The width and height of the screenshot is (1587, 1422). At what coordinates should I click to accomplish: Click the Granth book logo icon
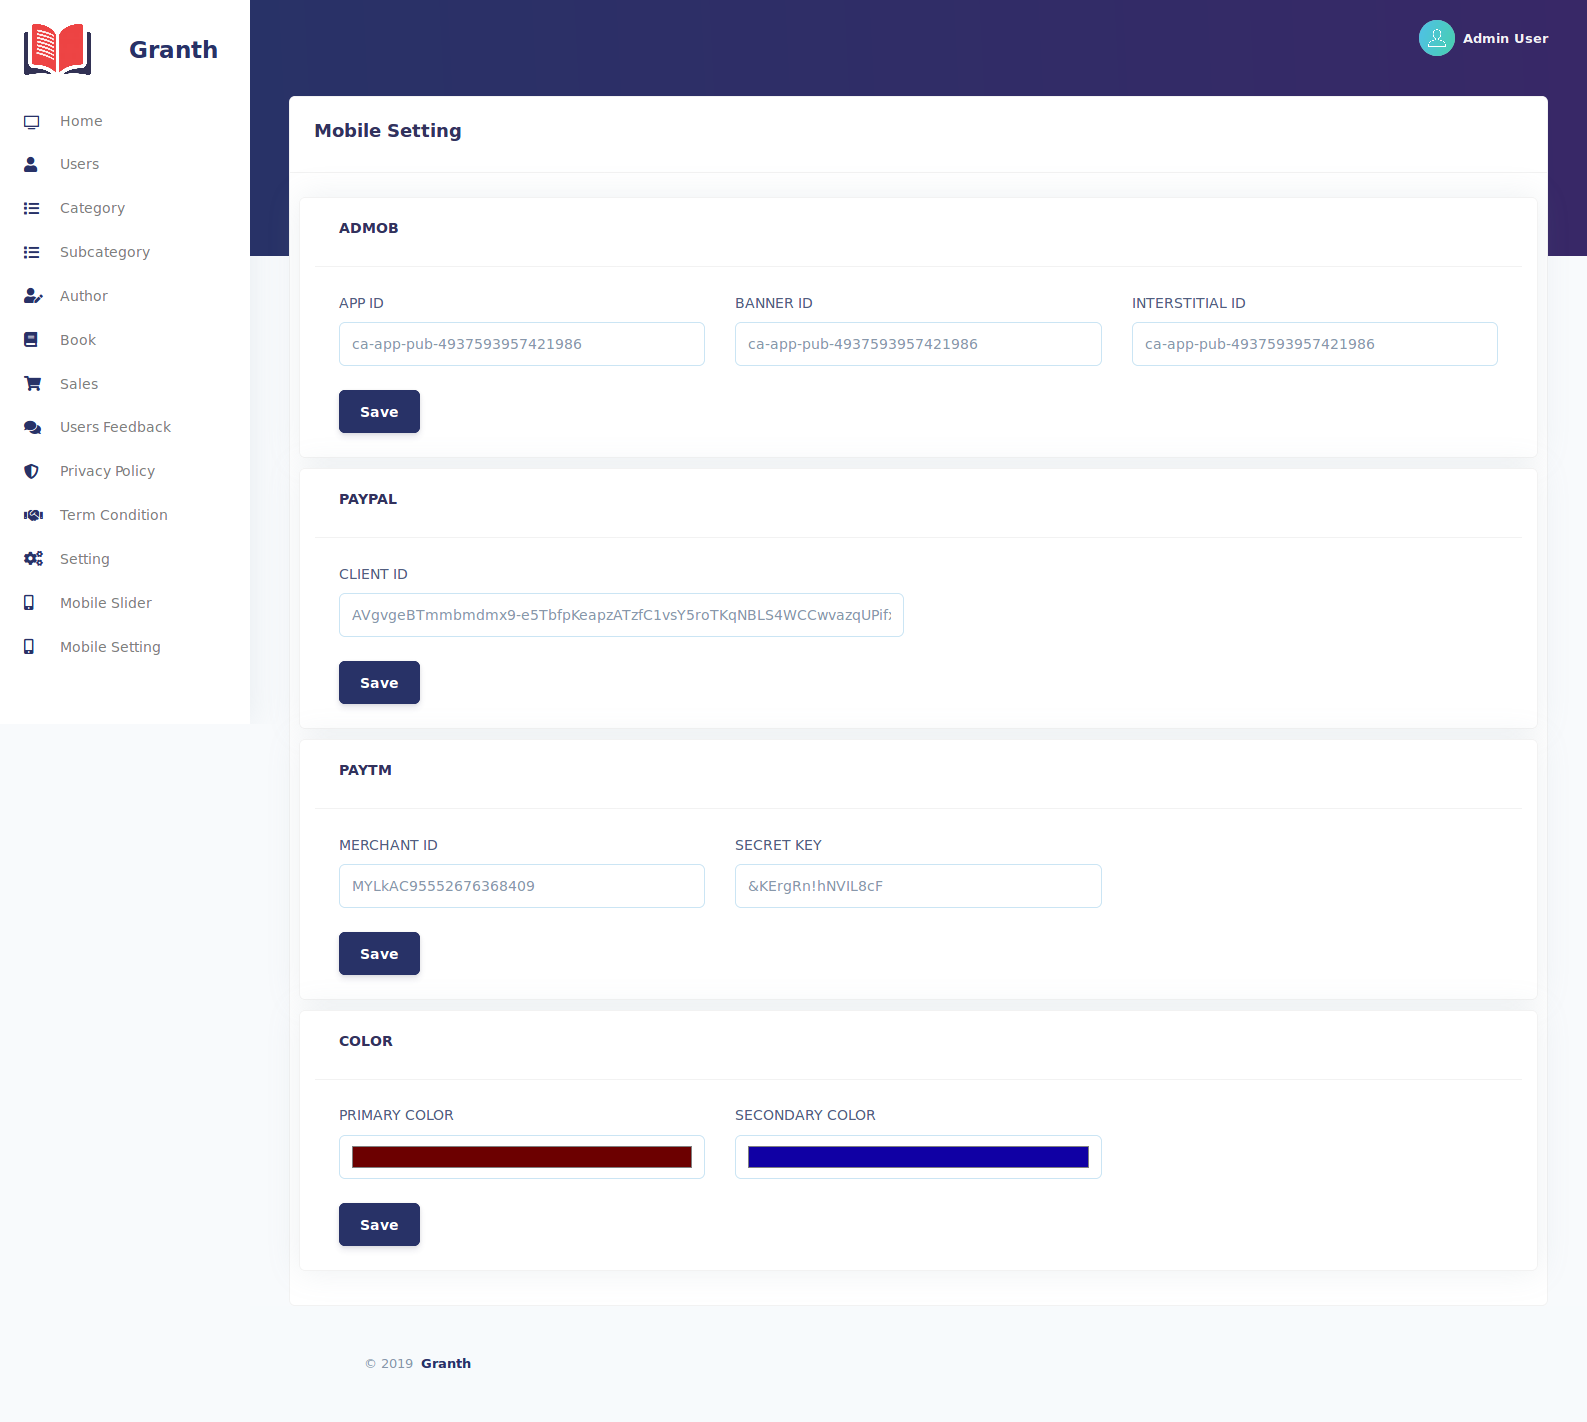(x=57, y=49)
